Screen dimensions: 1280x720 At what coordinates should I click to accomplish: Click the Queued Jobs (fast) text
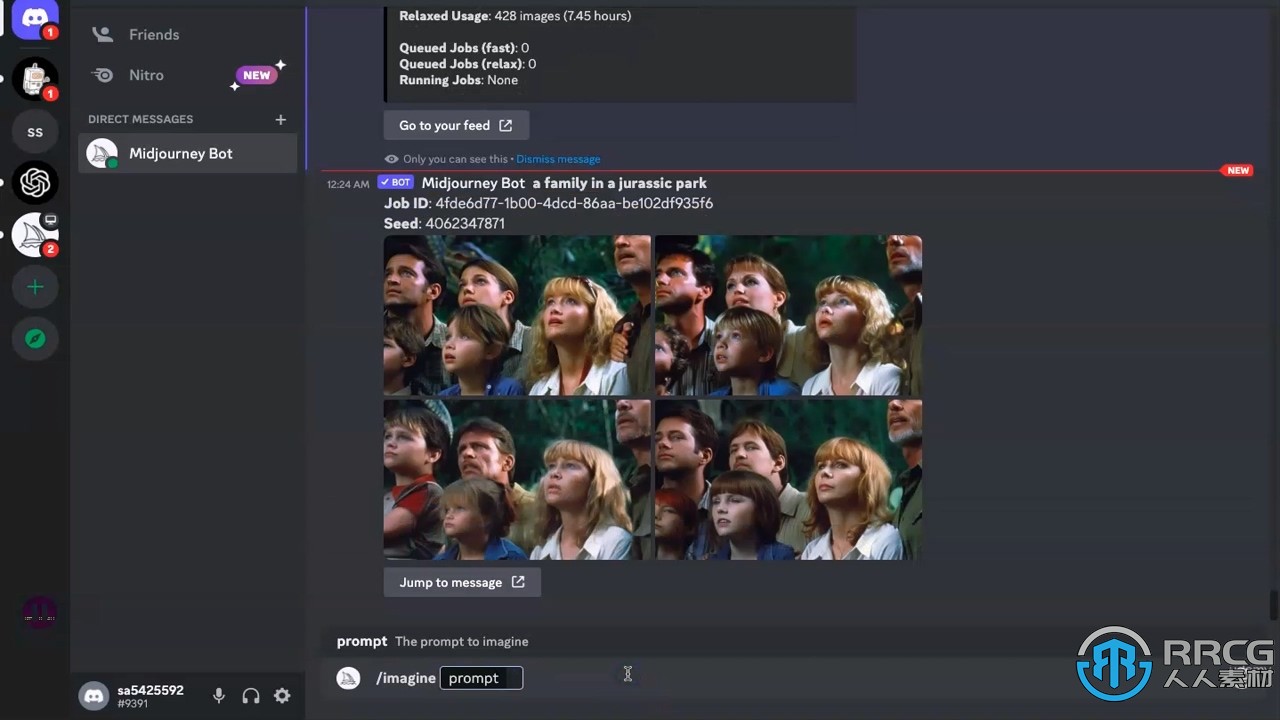point(464,48)
